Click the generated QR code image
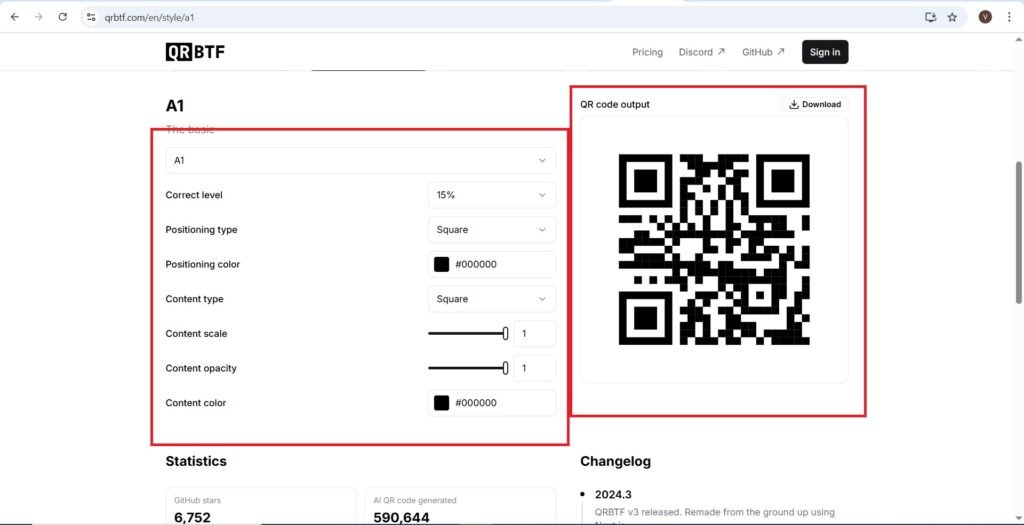The image size is (1024, 525). (x=714, y=249)
